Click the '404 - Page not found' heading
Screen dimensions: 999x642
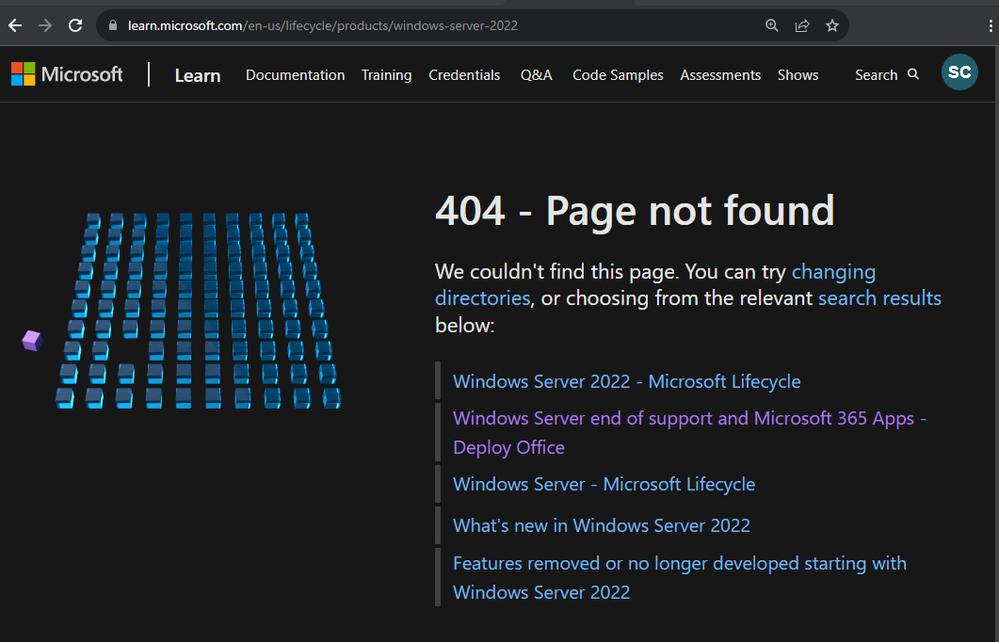click(x=635, y=211)
